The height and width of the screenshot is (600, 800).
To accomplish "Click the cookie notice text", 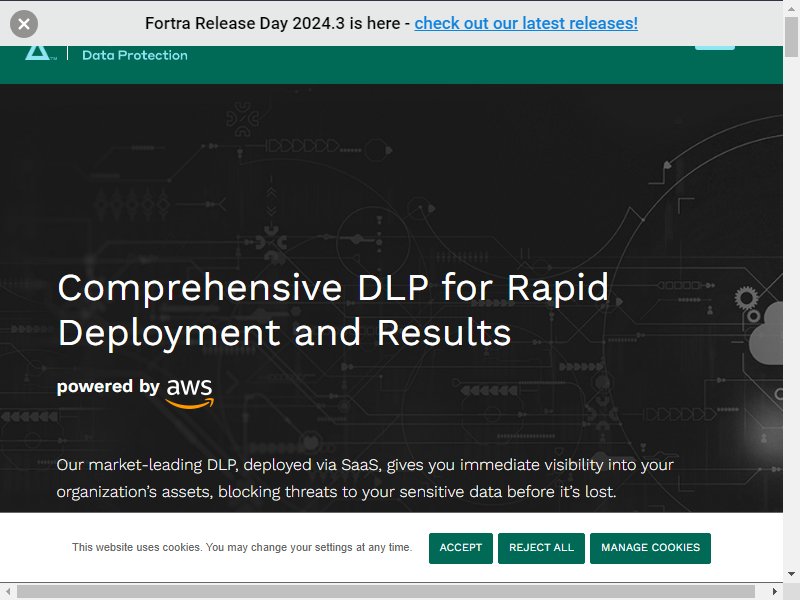I will (x=242, y=547).
